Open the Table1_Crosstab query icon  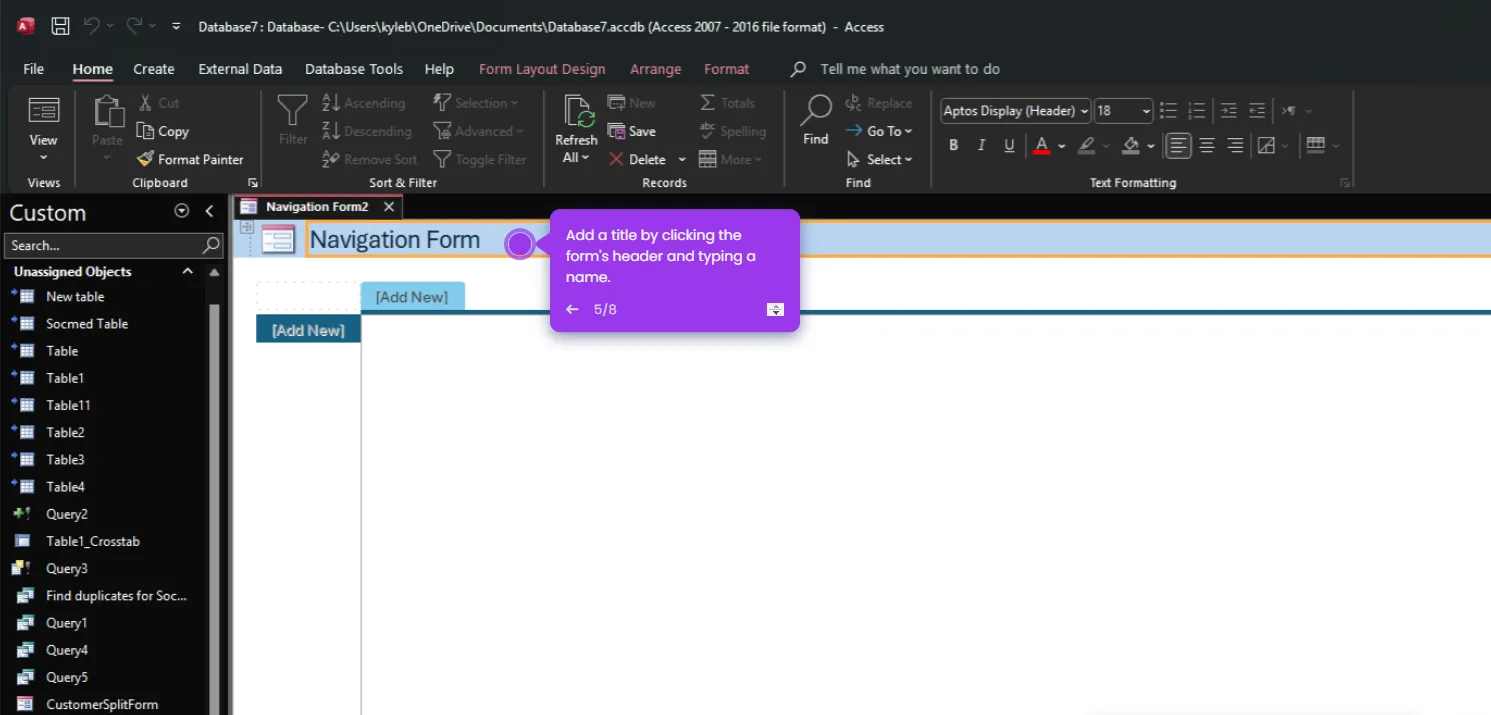tap(22, 540)
